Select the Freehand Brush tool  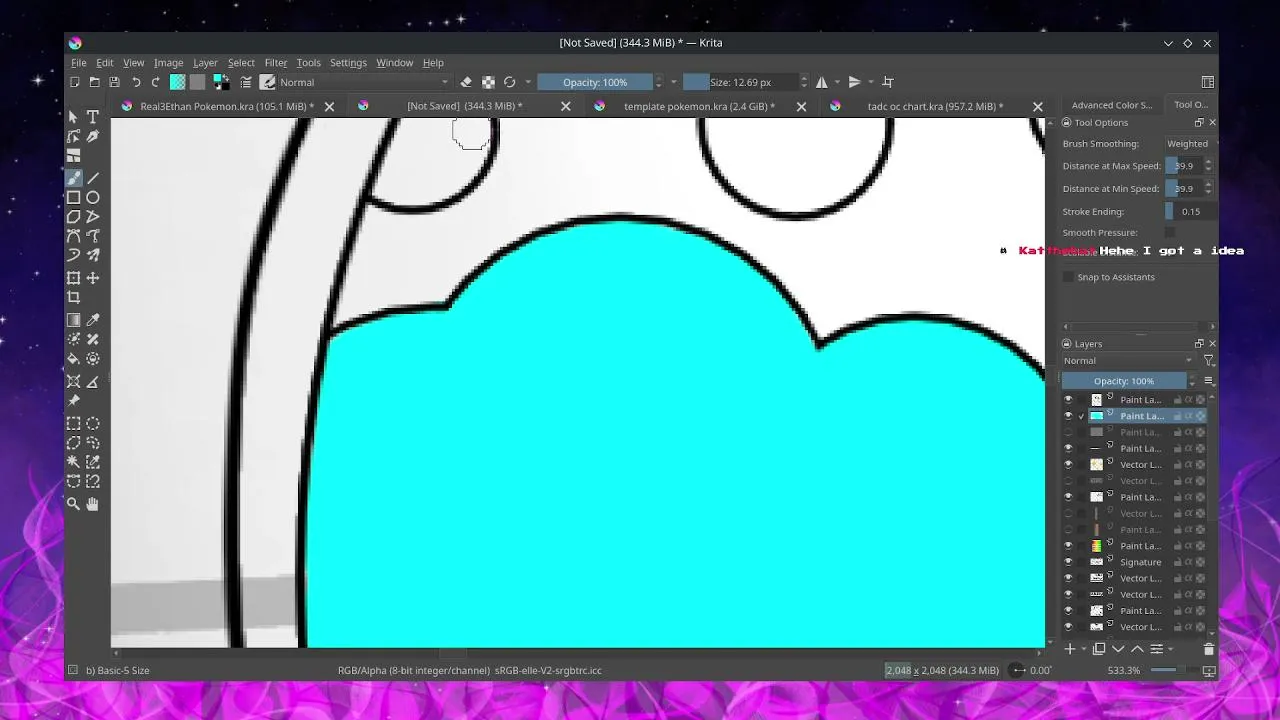[x=74, y=178]
